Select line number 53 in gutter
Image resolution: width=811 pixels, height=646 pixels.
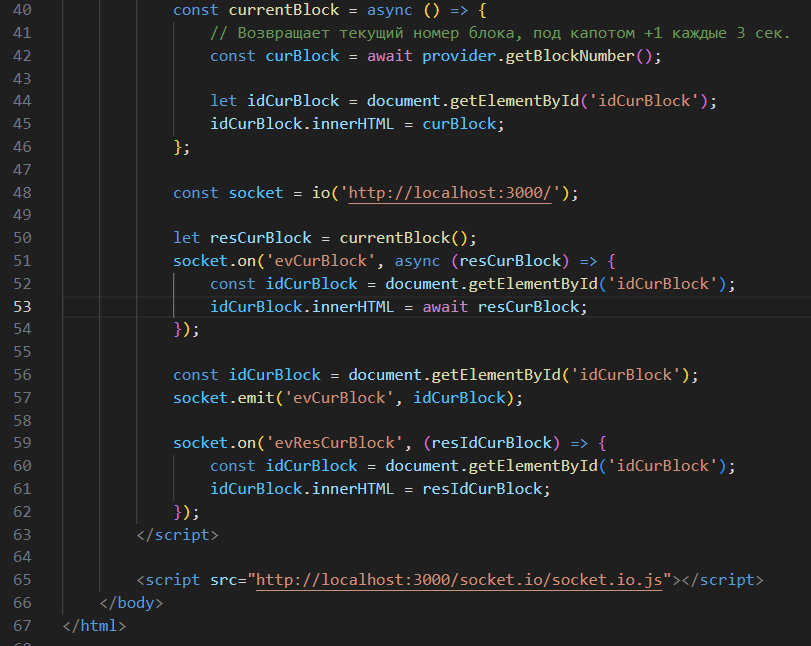click(x=22, y=307)
